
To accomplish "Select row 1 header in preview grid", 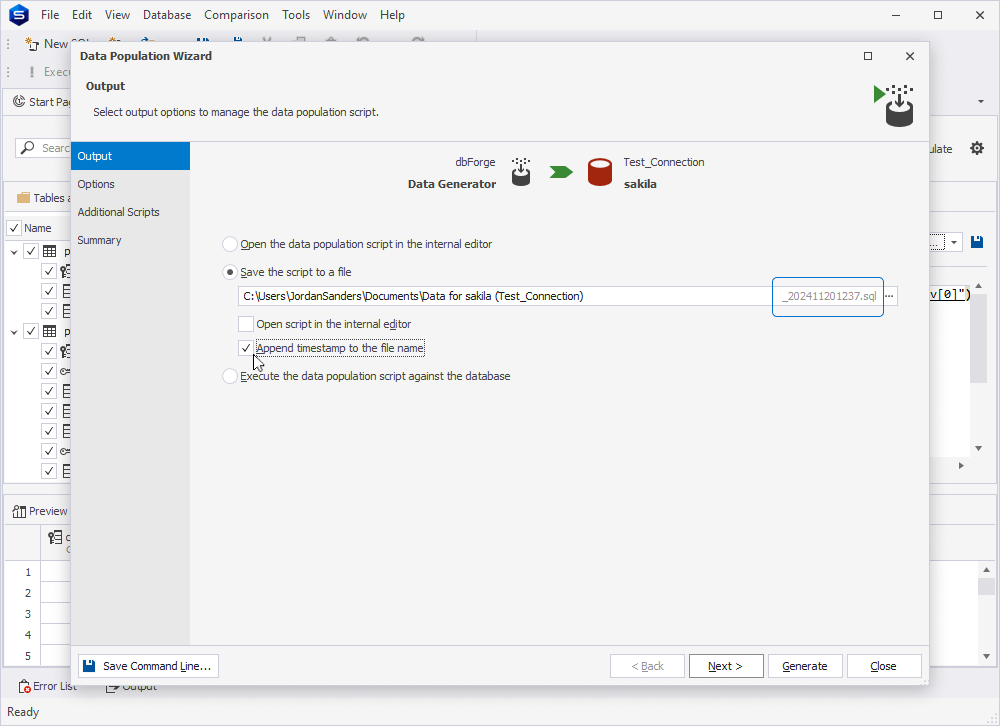I will (x=23, y=572).
